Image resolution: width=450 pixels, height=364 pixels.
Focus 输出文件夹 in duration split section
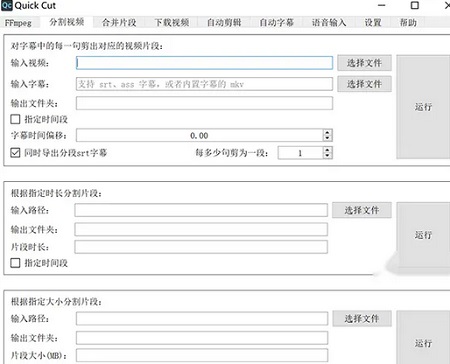201,229
